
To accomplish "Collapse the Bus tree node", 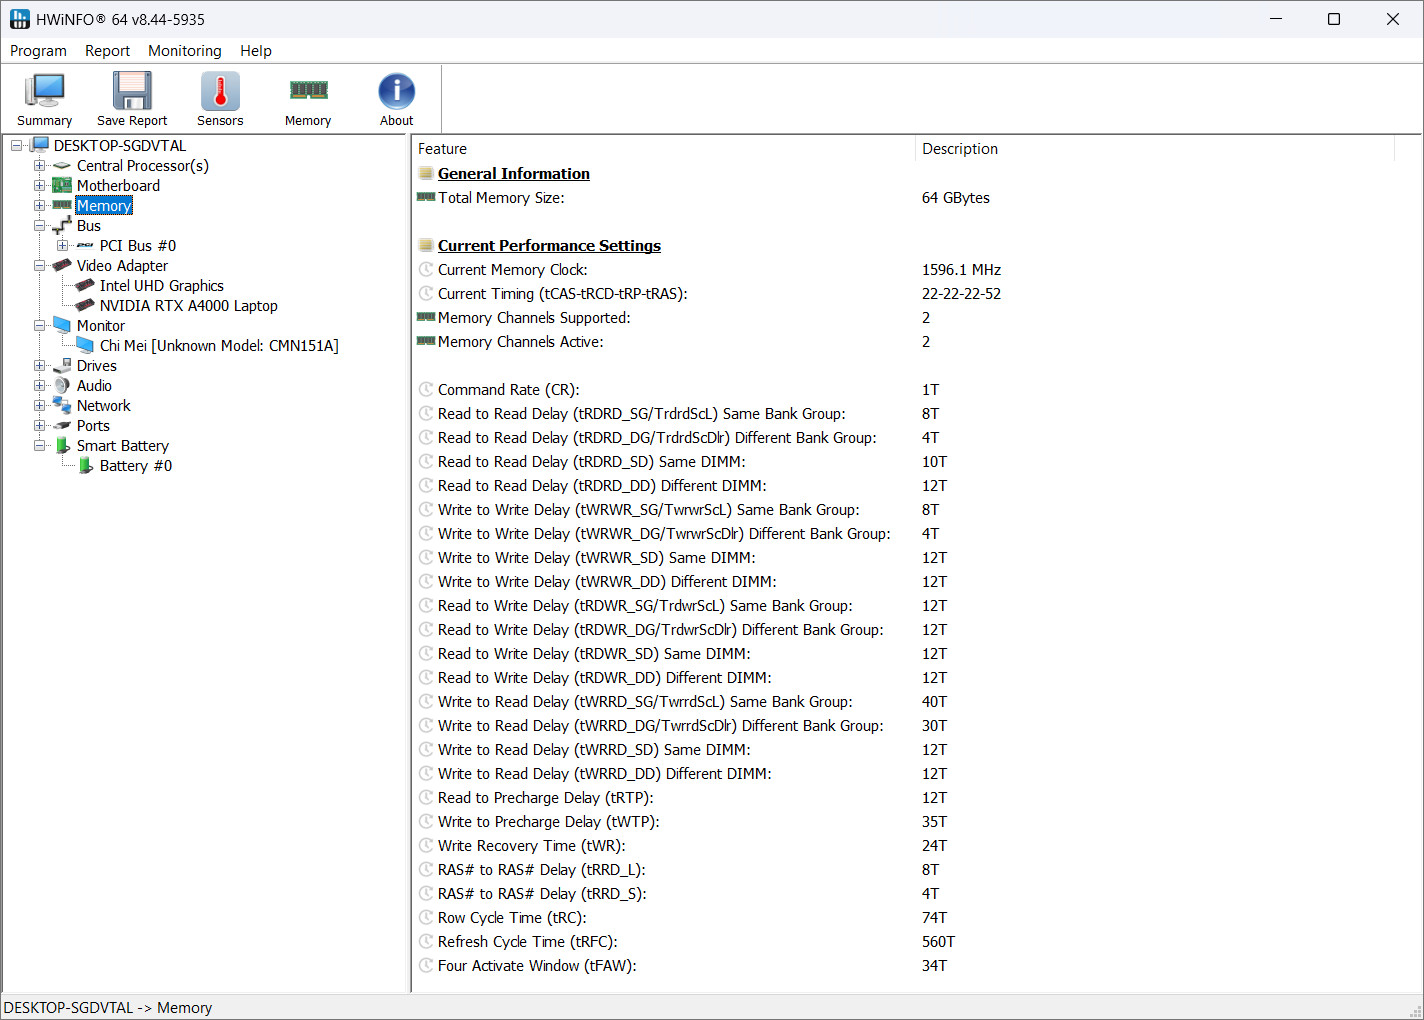I will pos(39,226).
